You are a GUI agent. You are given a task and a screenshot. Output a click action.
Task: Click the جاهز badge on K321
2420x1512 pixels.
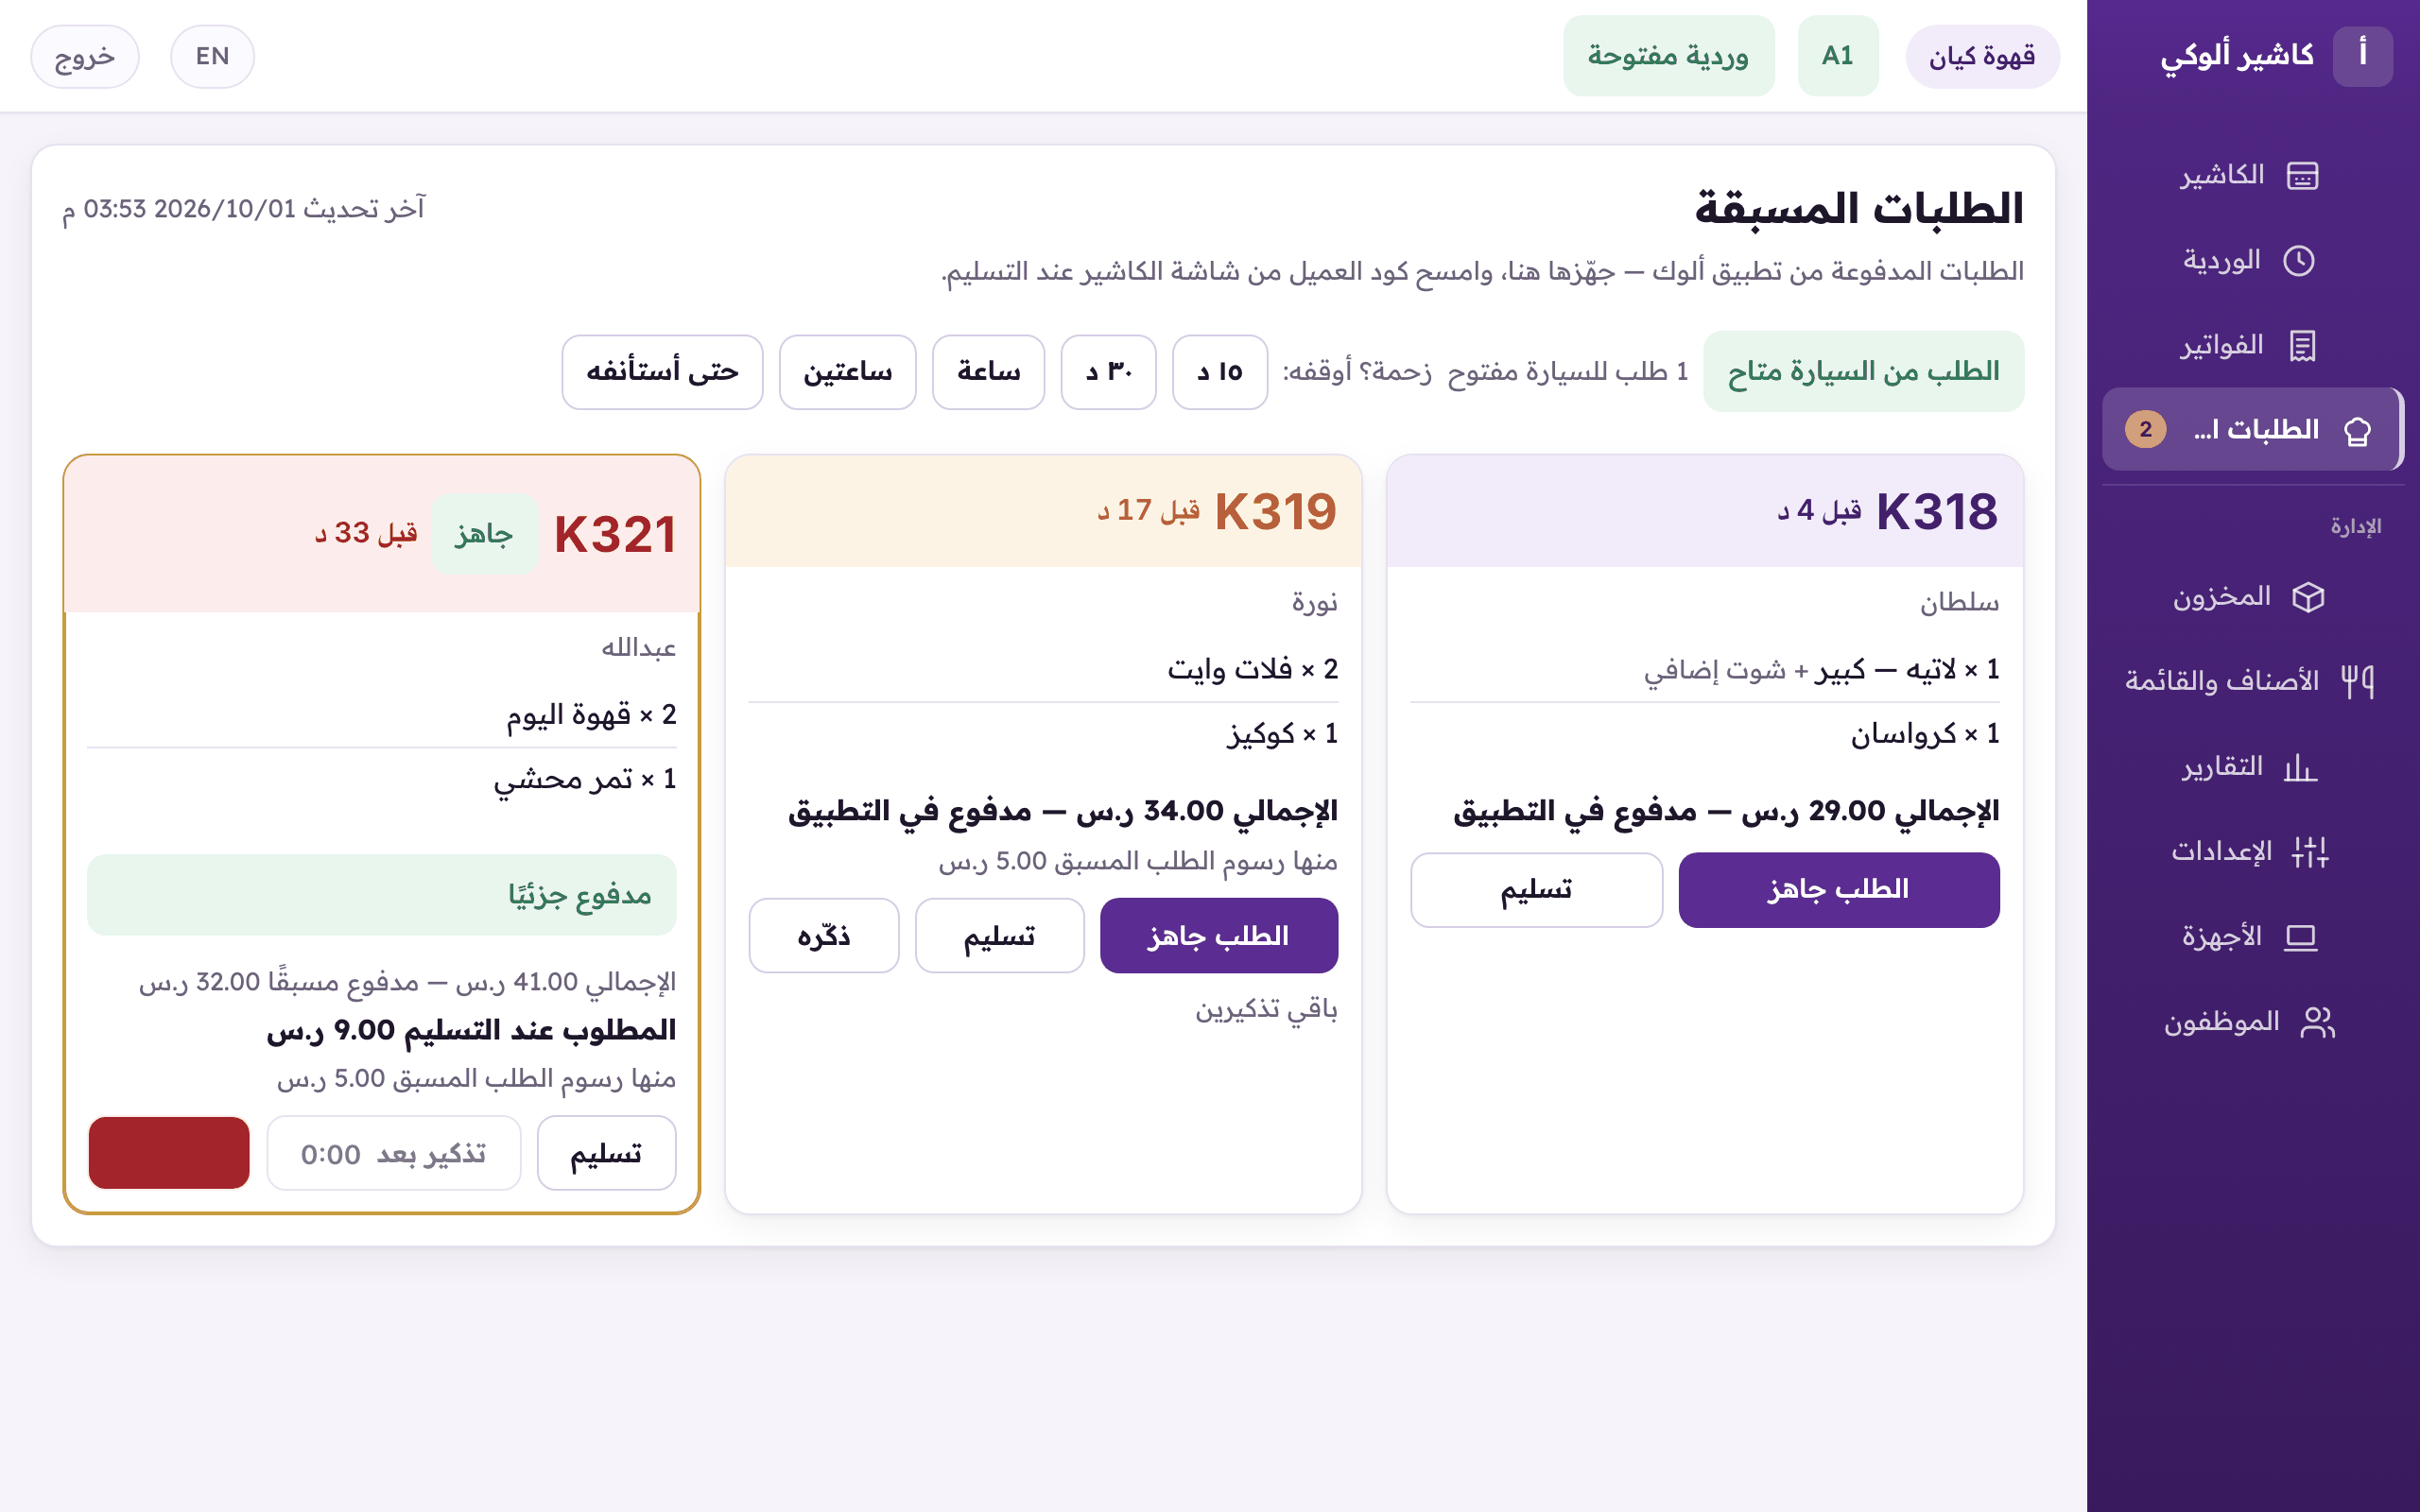[484, 534]
